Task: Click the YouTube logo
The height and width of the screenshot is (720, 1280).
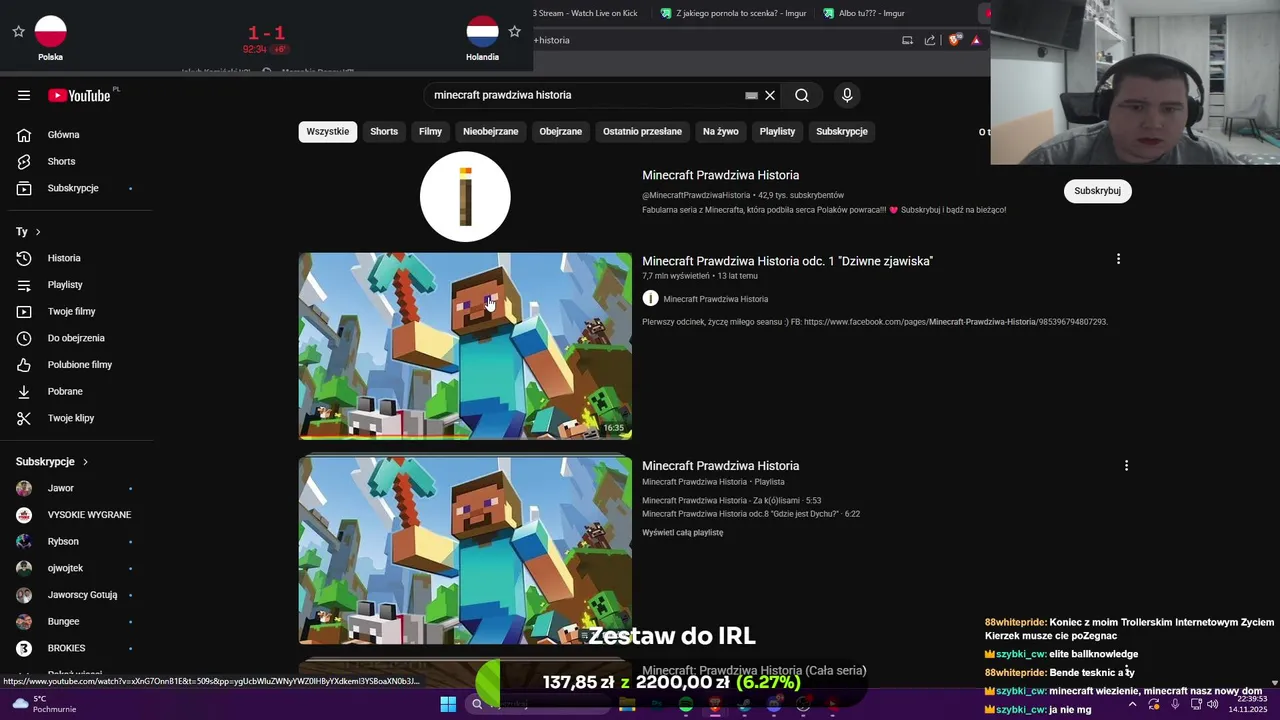Action: pos(79,95)
